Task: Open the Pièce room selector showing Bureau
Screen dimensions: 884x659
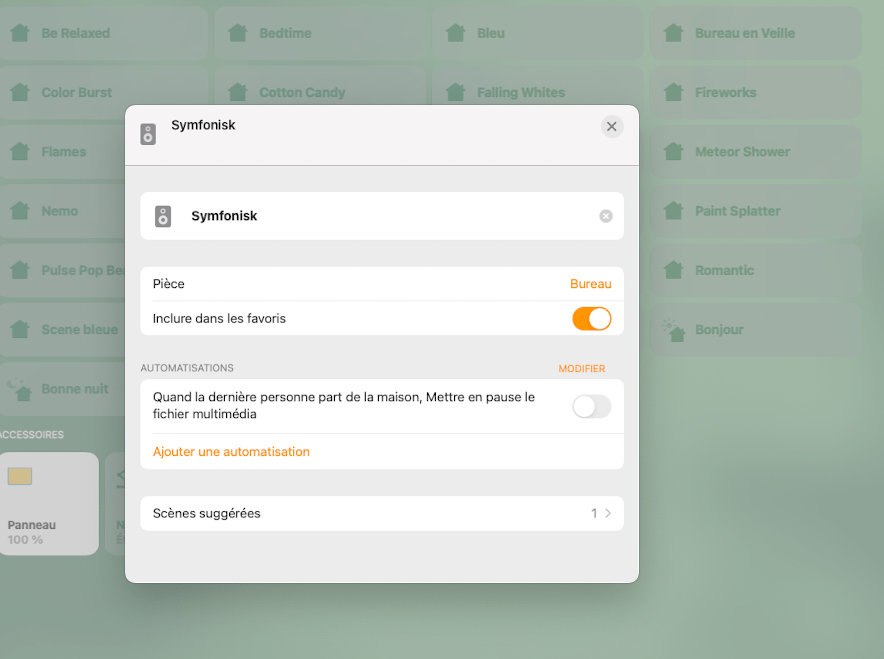Action: point(590,284)
